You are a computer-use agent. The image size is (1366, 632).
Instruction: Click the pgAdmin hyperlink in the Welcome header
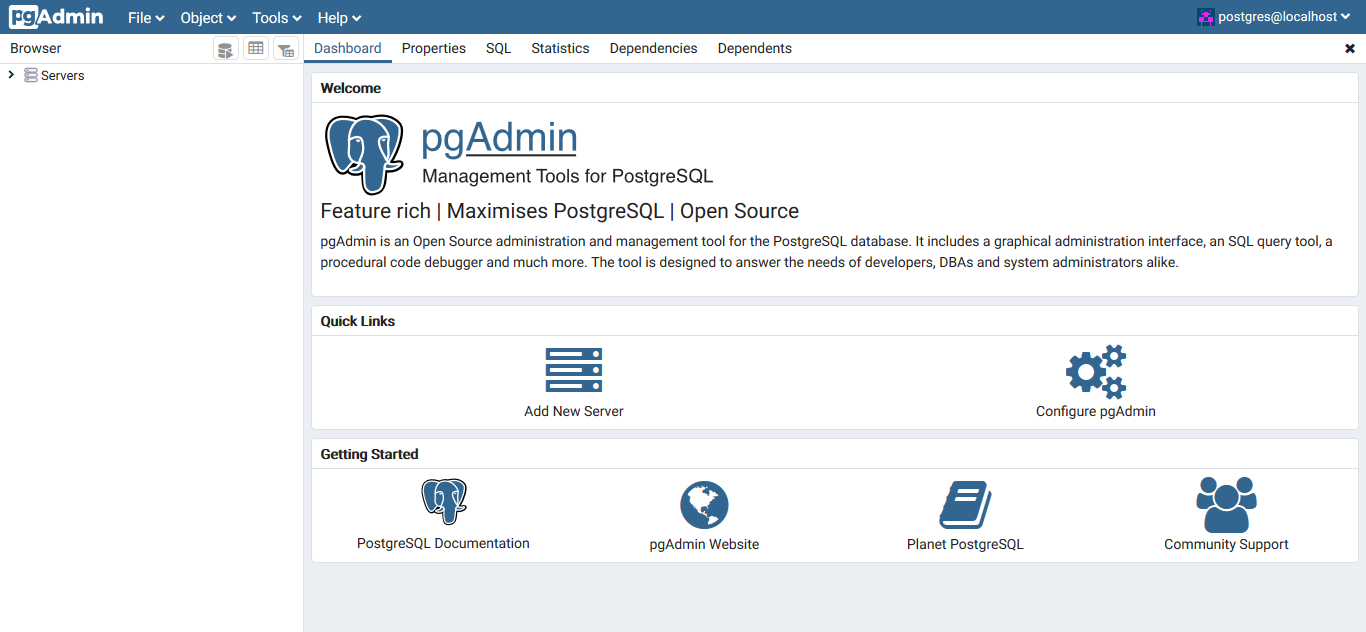click(x=499, y=137)
